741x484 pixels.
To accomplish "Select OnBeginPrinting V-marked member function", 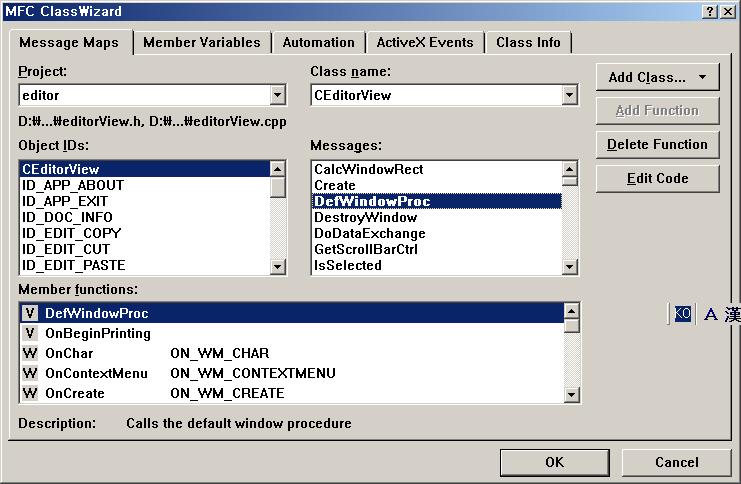I will coord(292,333).
